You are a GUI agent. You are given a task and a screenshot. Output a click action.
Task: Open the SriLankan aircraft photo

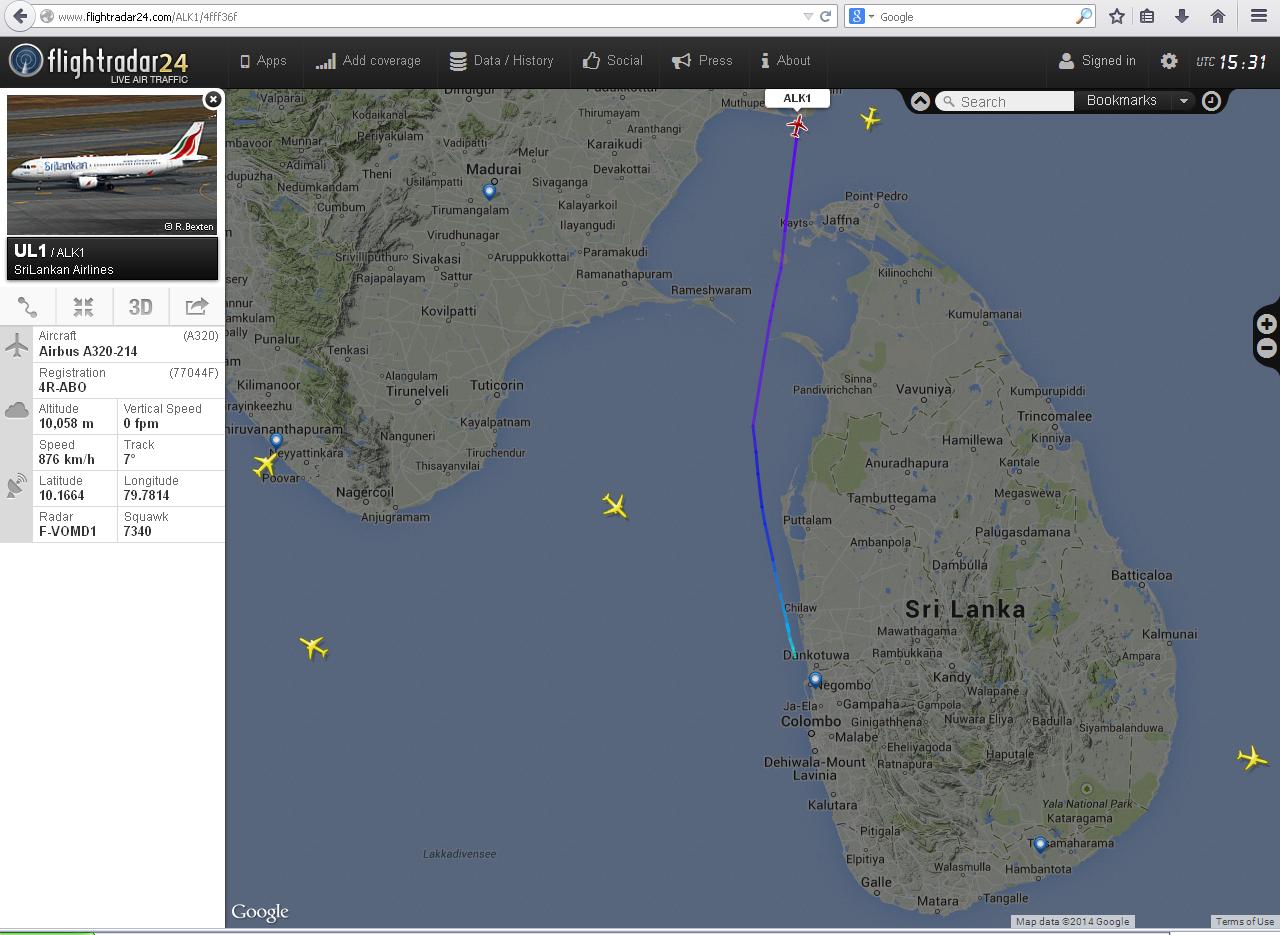(112, 165)
